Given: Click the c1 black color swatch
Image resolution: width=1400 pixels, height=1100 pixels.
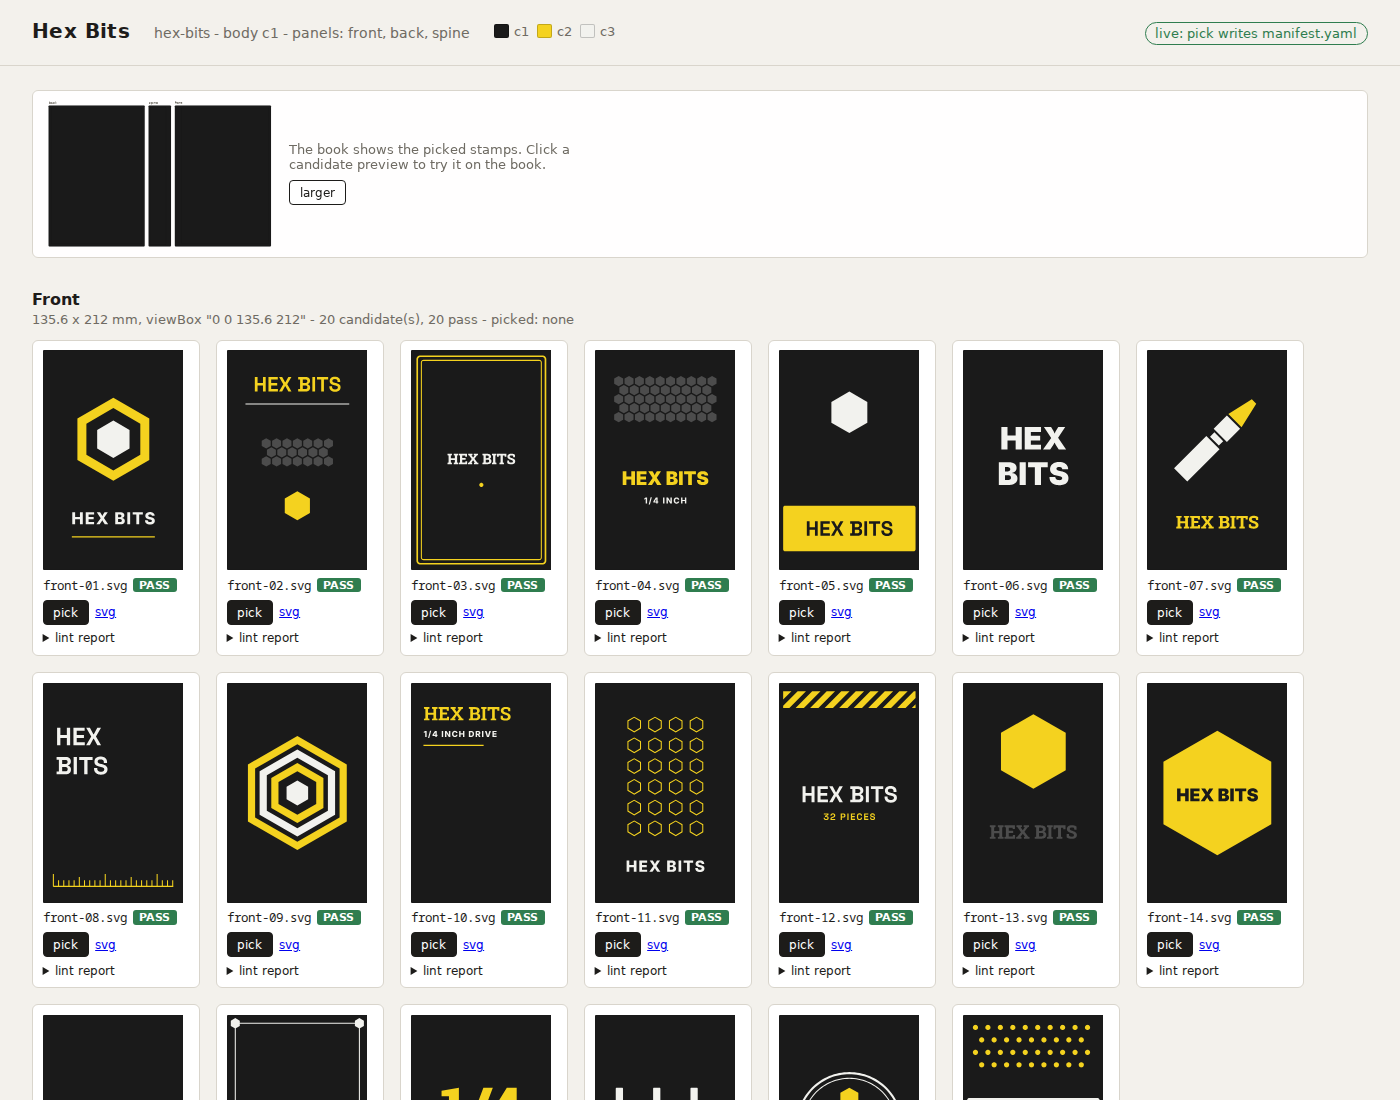Looking at the screenshot, I should click(501, 31).
